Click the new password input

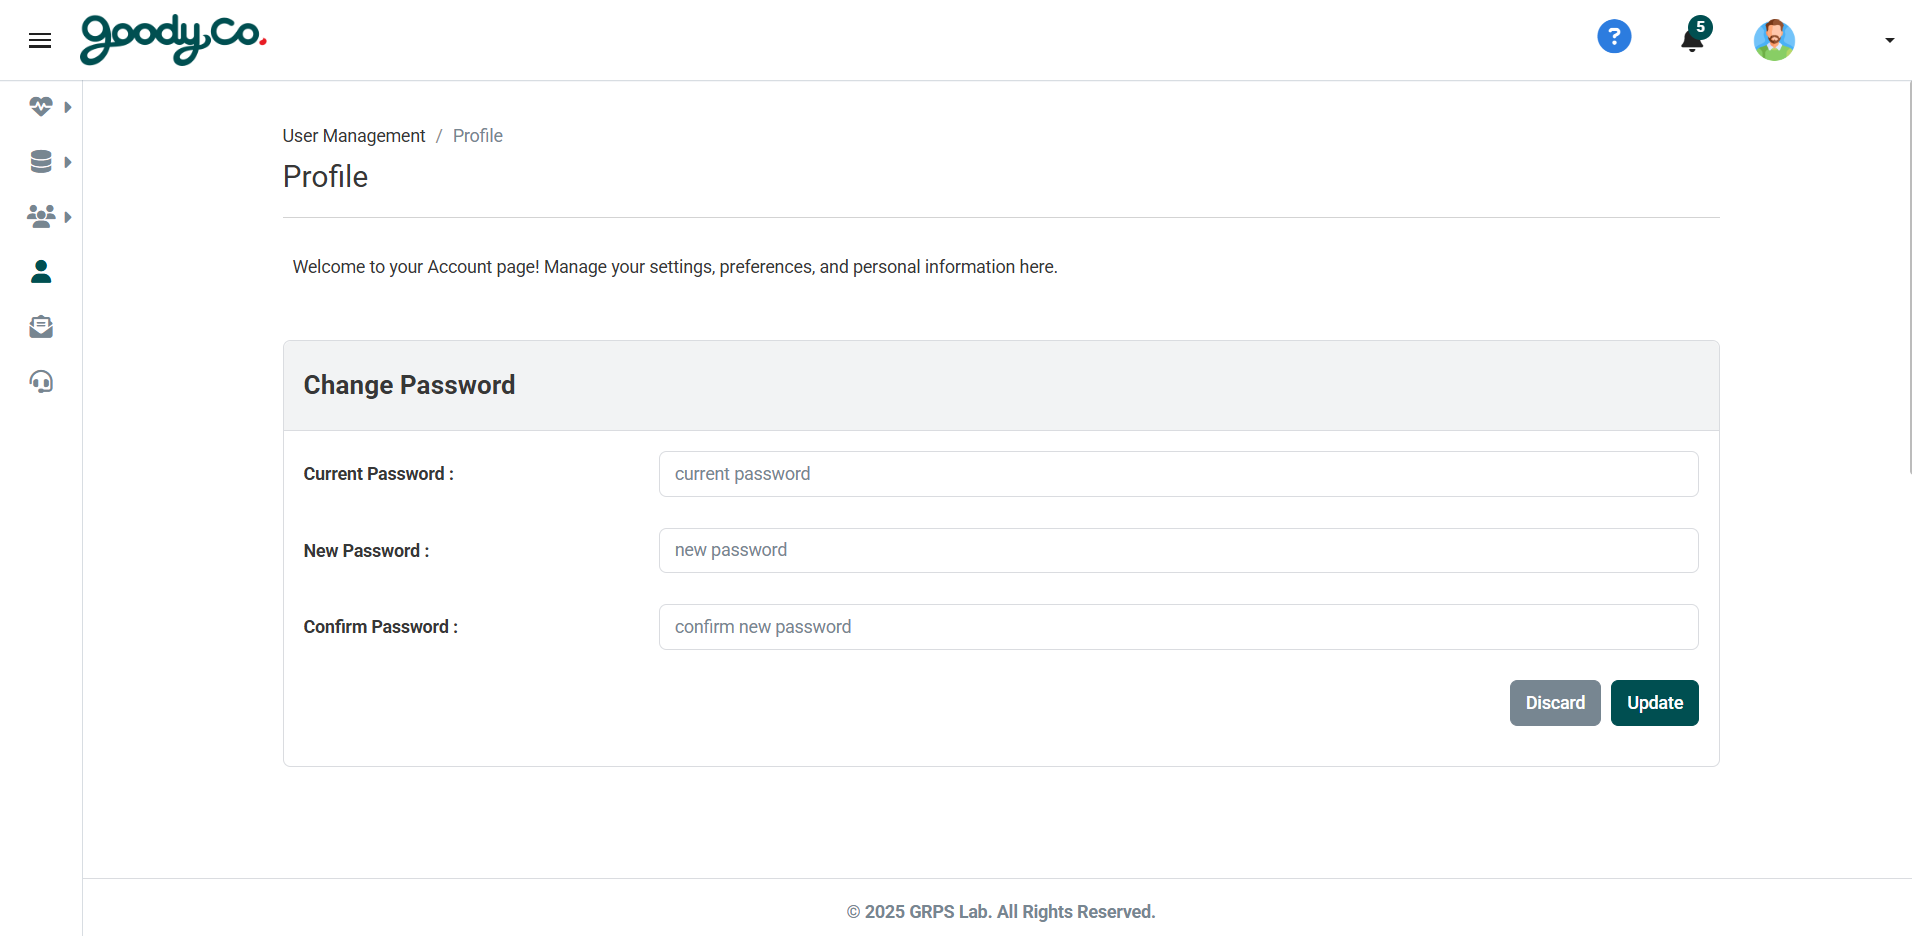tap(1178, 551)
